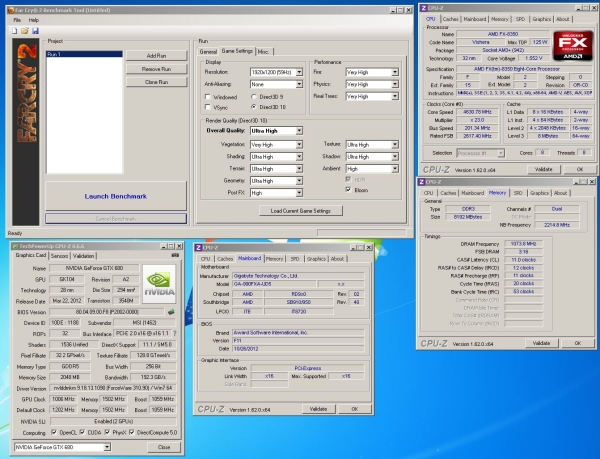
Task: Open SPD tab in Memory CPU-Z window
Action: pyautogui.click(x=518, y=193)
